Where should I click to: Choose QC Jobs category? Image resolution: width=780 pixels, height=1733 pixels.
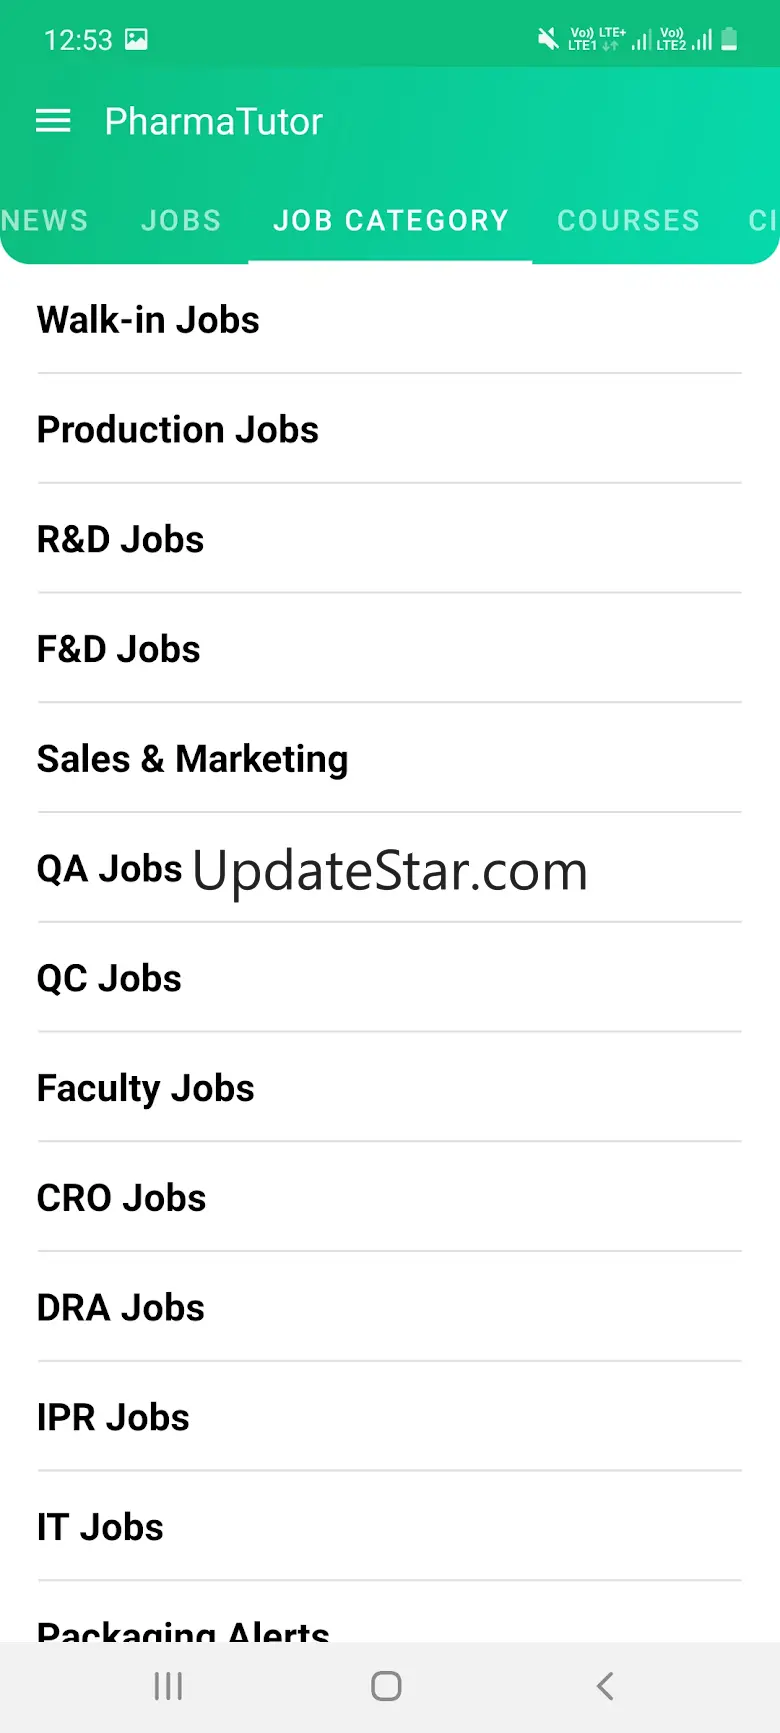390,978
